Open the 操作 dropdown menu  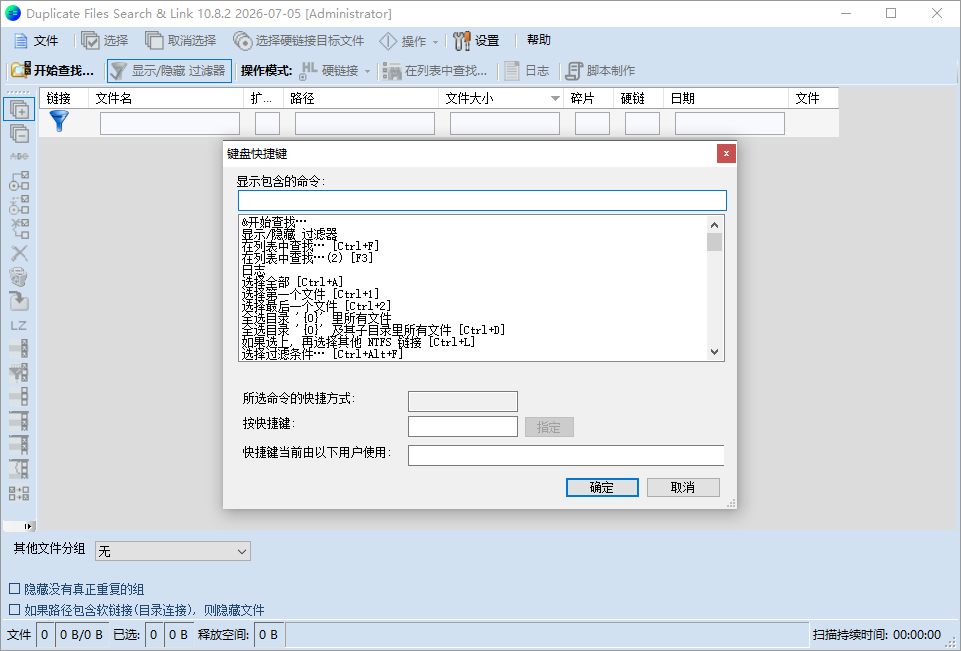409,41
